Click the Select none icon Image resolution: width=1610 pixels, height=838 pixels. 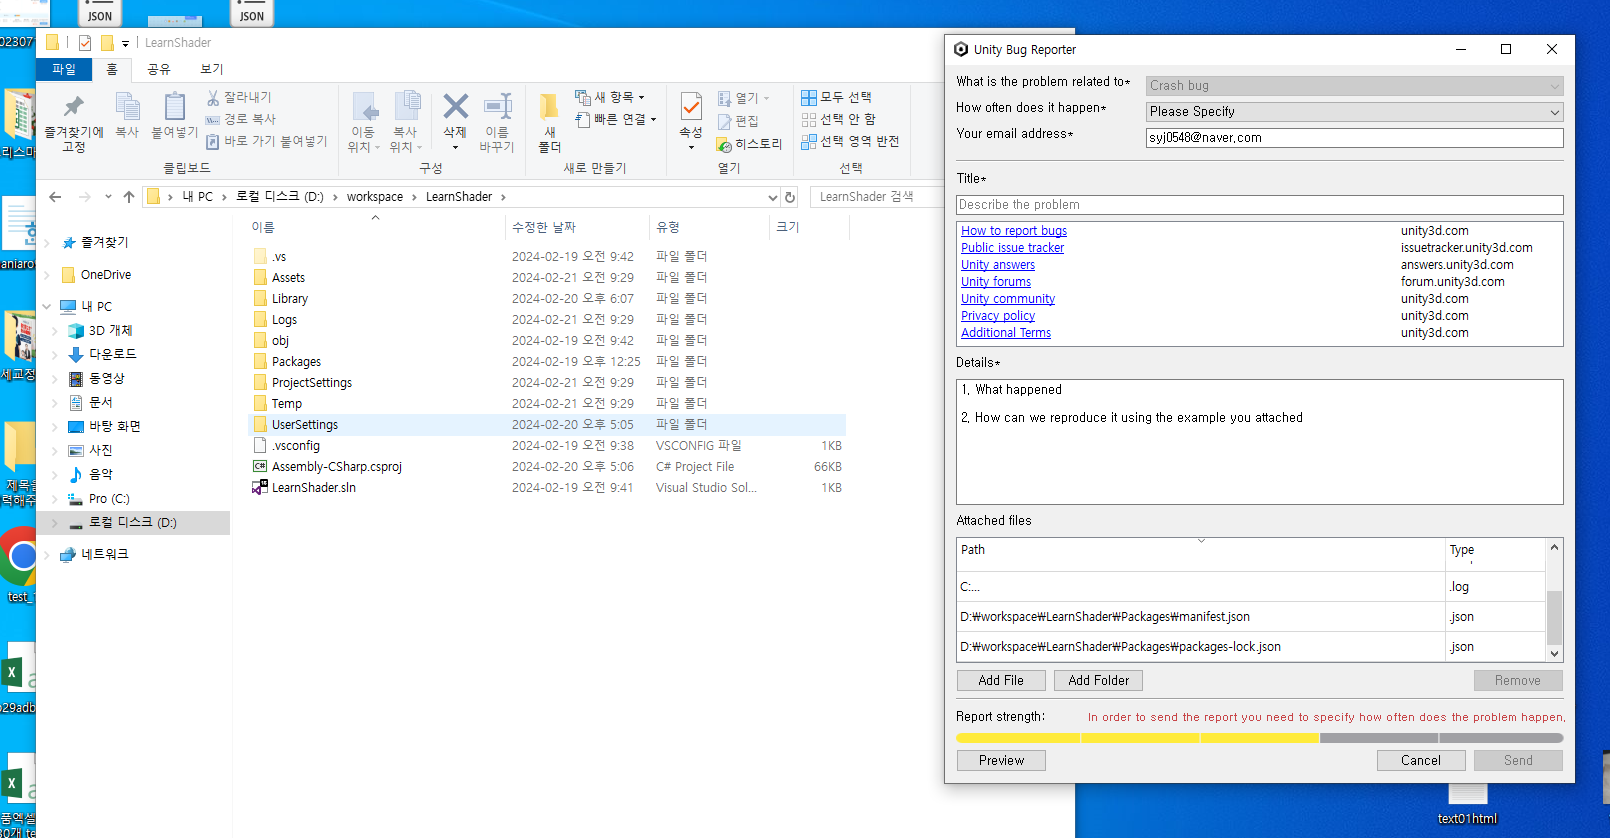coord(809,119)
